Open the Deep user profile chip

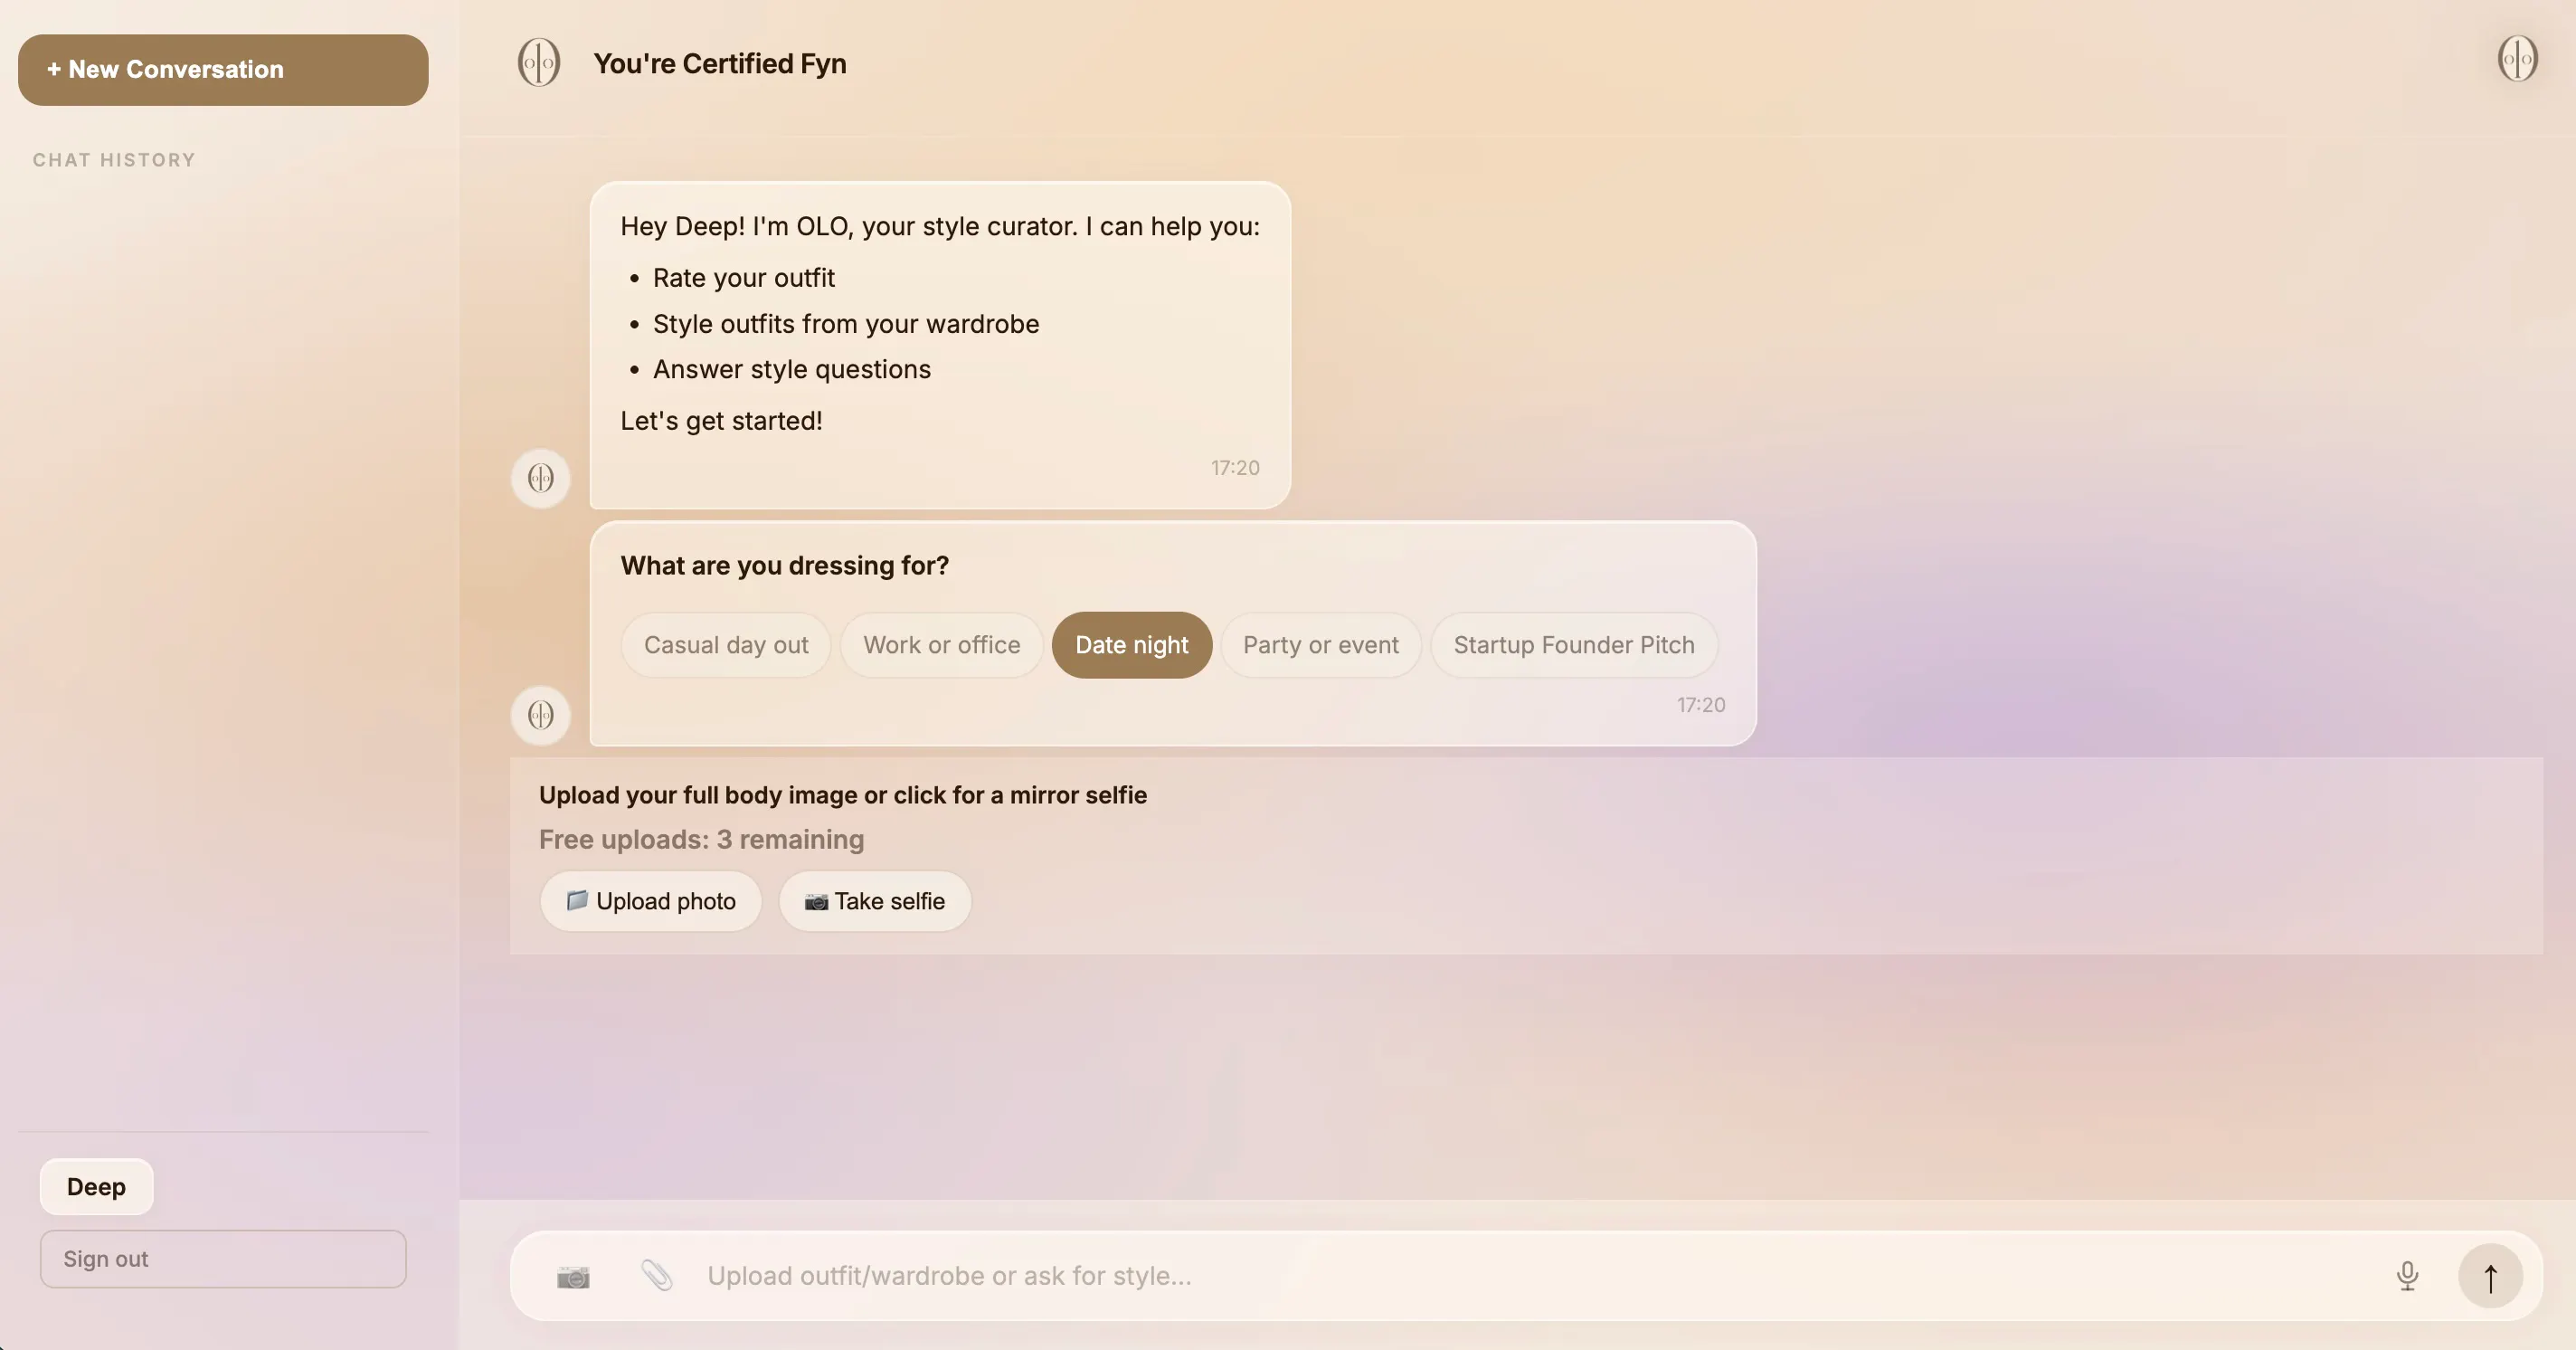[x=96, y=1187]
